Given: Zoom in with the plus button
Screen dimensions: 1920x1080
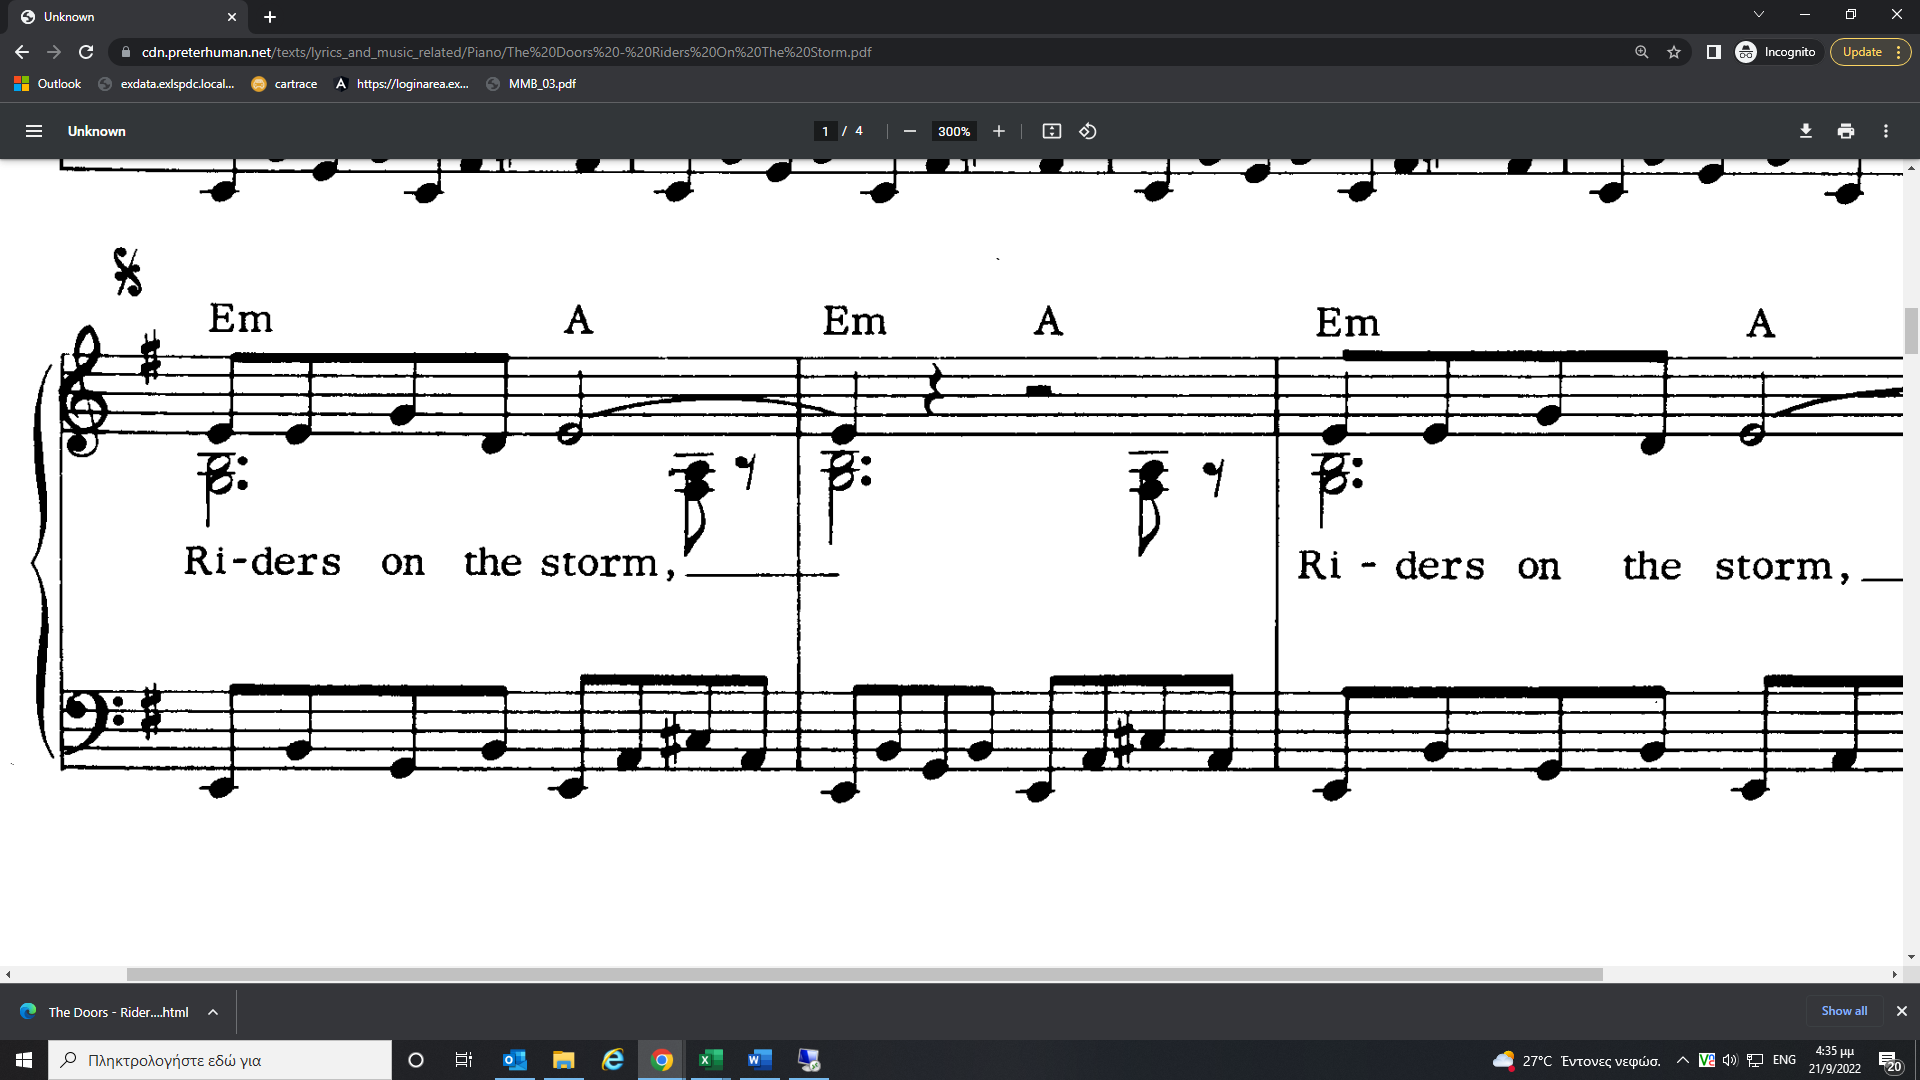Looking at the screenshot, I should (998, 131).
